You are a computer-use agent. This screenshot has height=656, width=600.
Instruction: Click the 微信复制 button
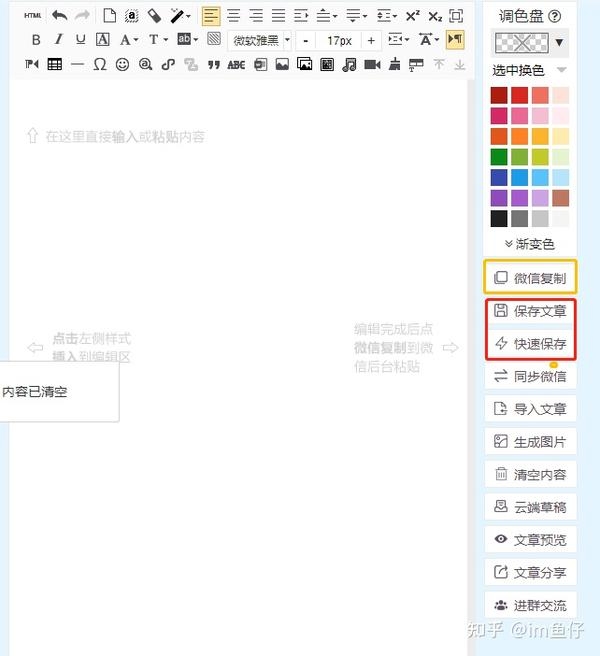(x=530, y=277)
